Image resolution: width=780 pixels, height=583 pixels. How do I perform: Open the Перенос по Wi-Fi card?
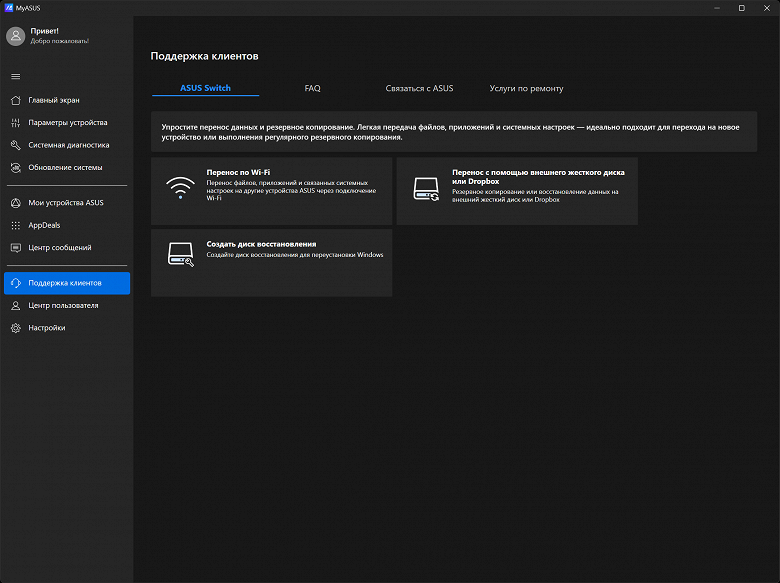271,190
